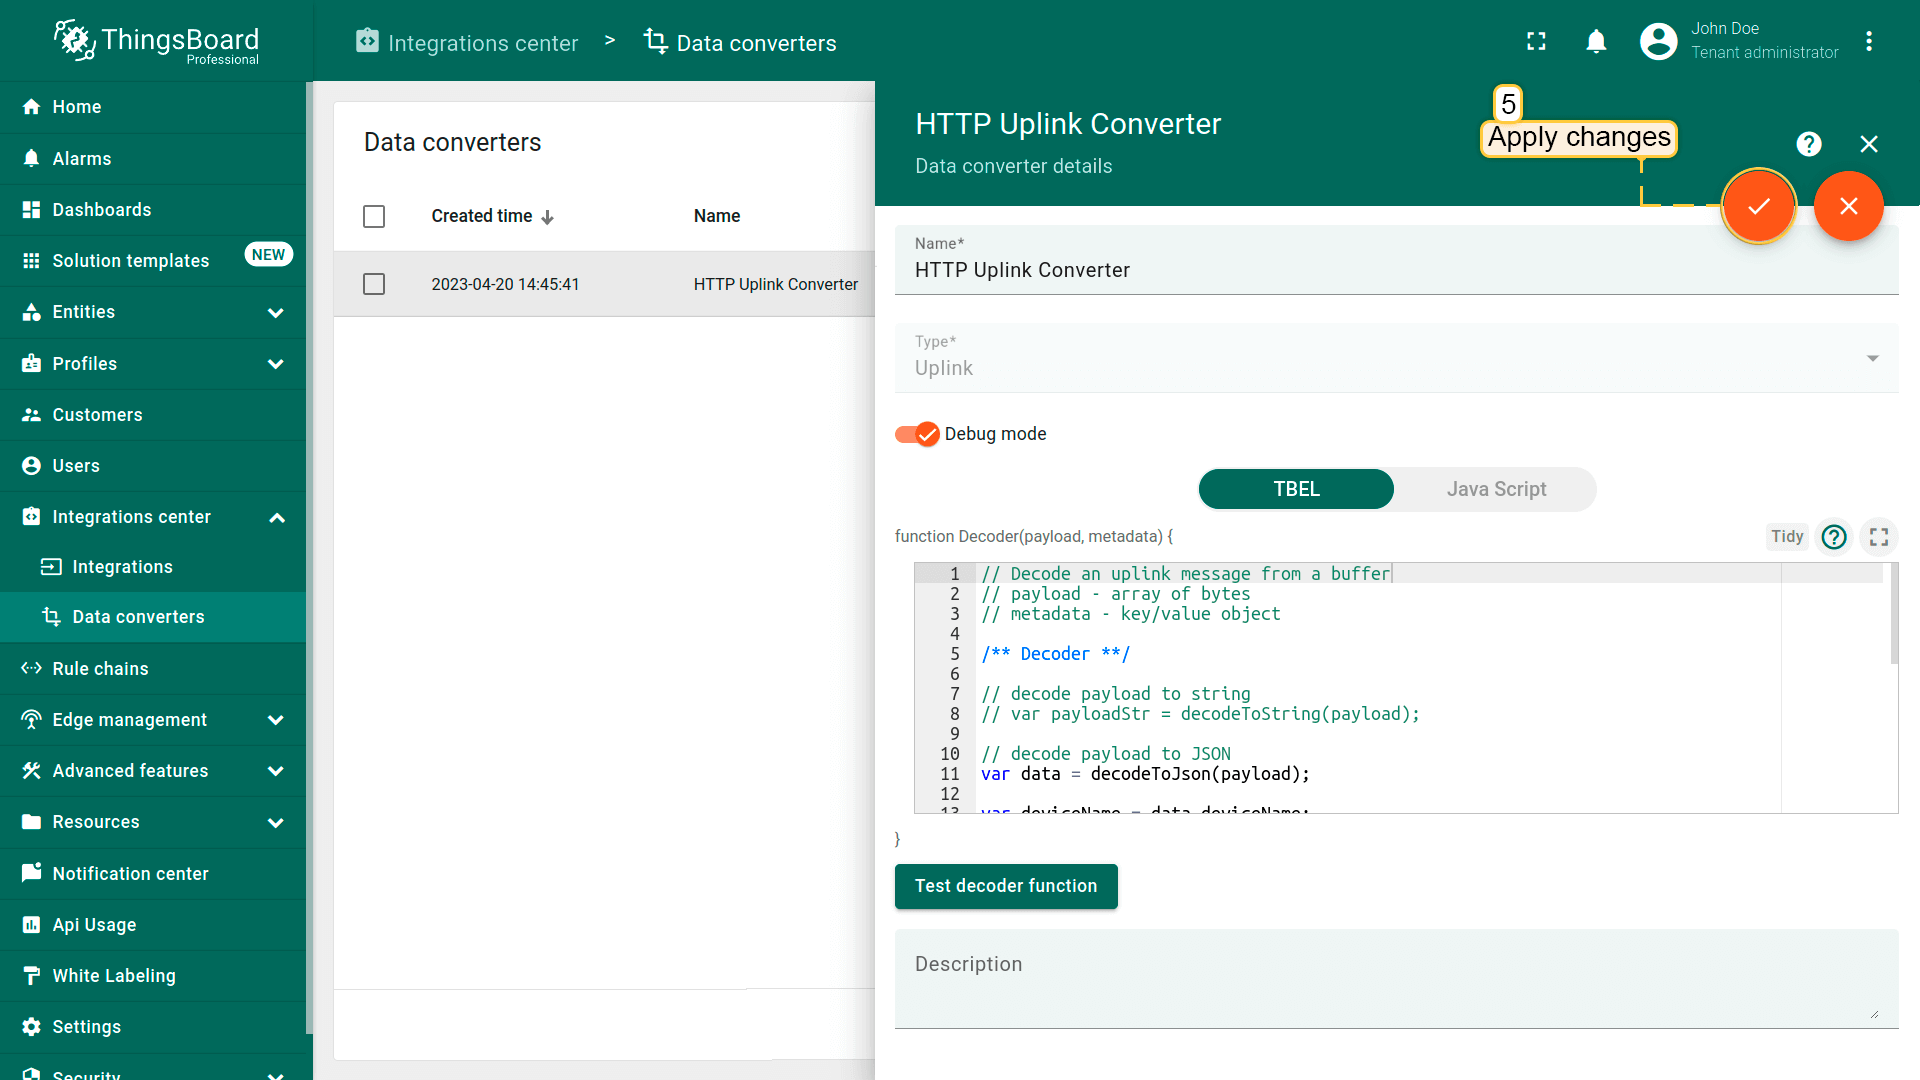Click into the Description text field
1920x1080 pixels.
tap(1396, 978)
